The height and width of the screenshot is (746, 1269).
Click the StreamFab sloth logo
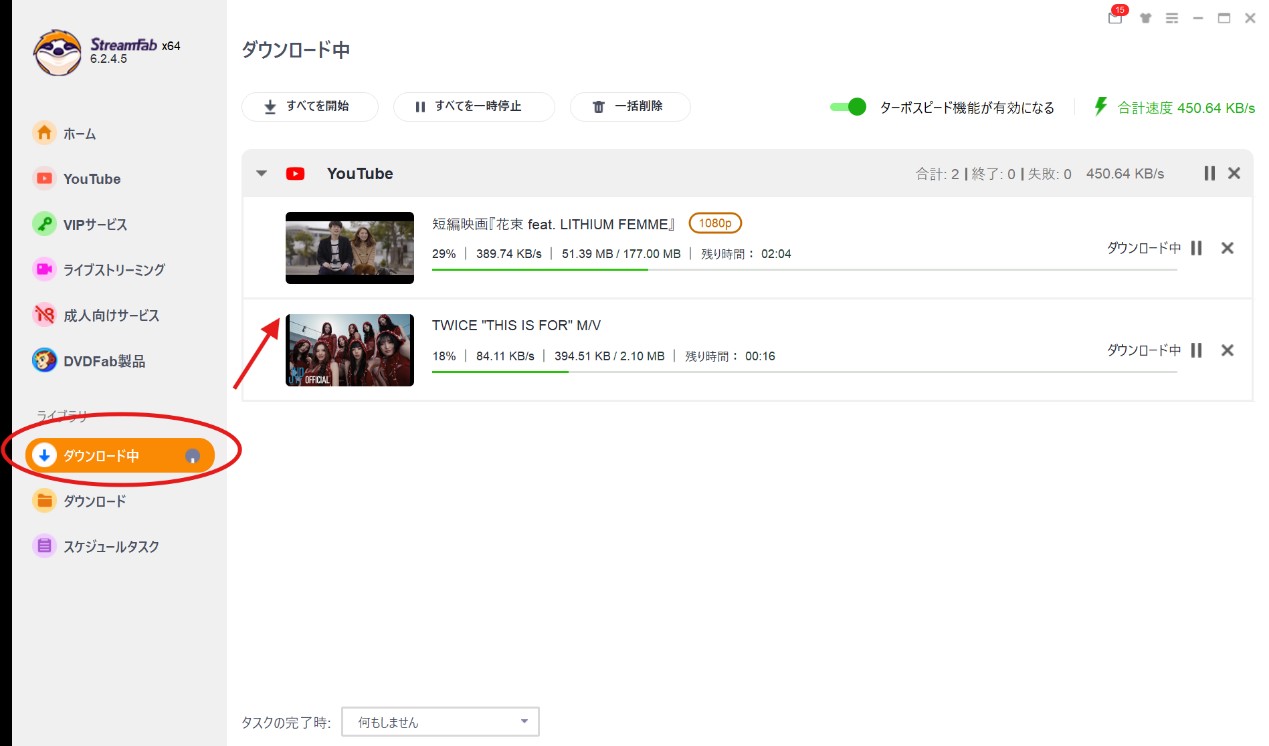58,52
